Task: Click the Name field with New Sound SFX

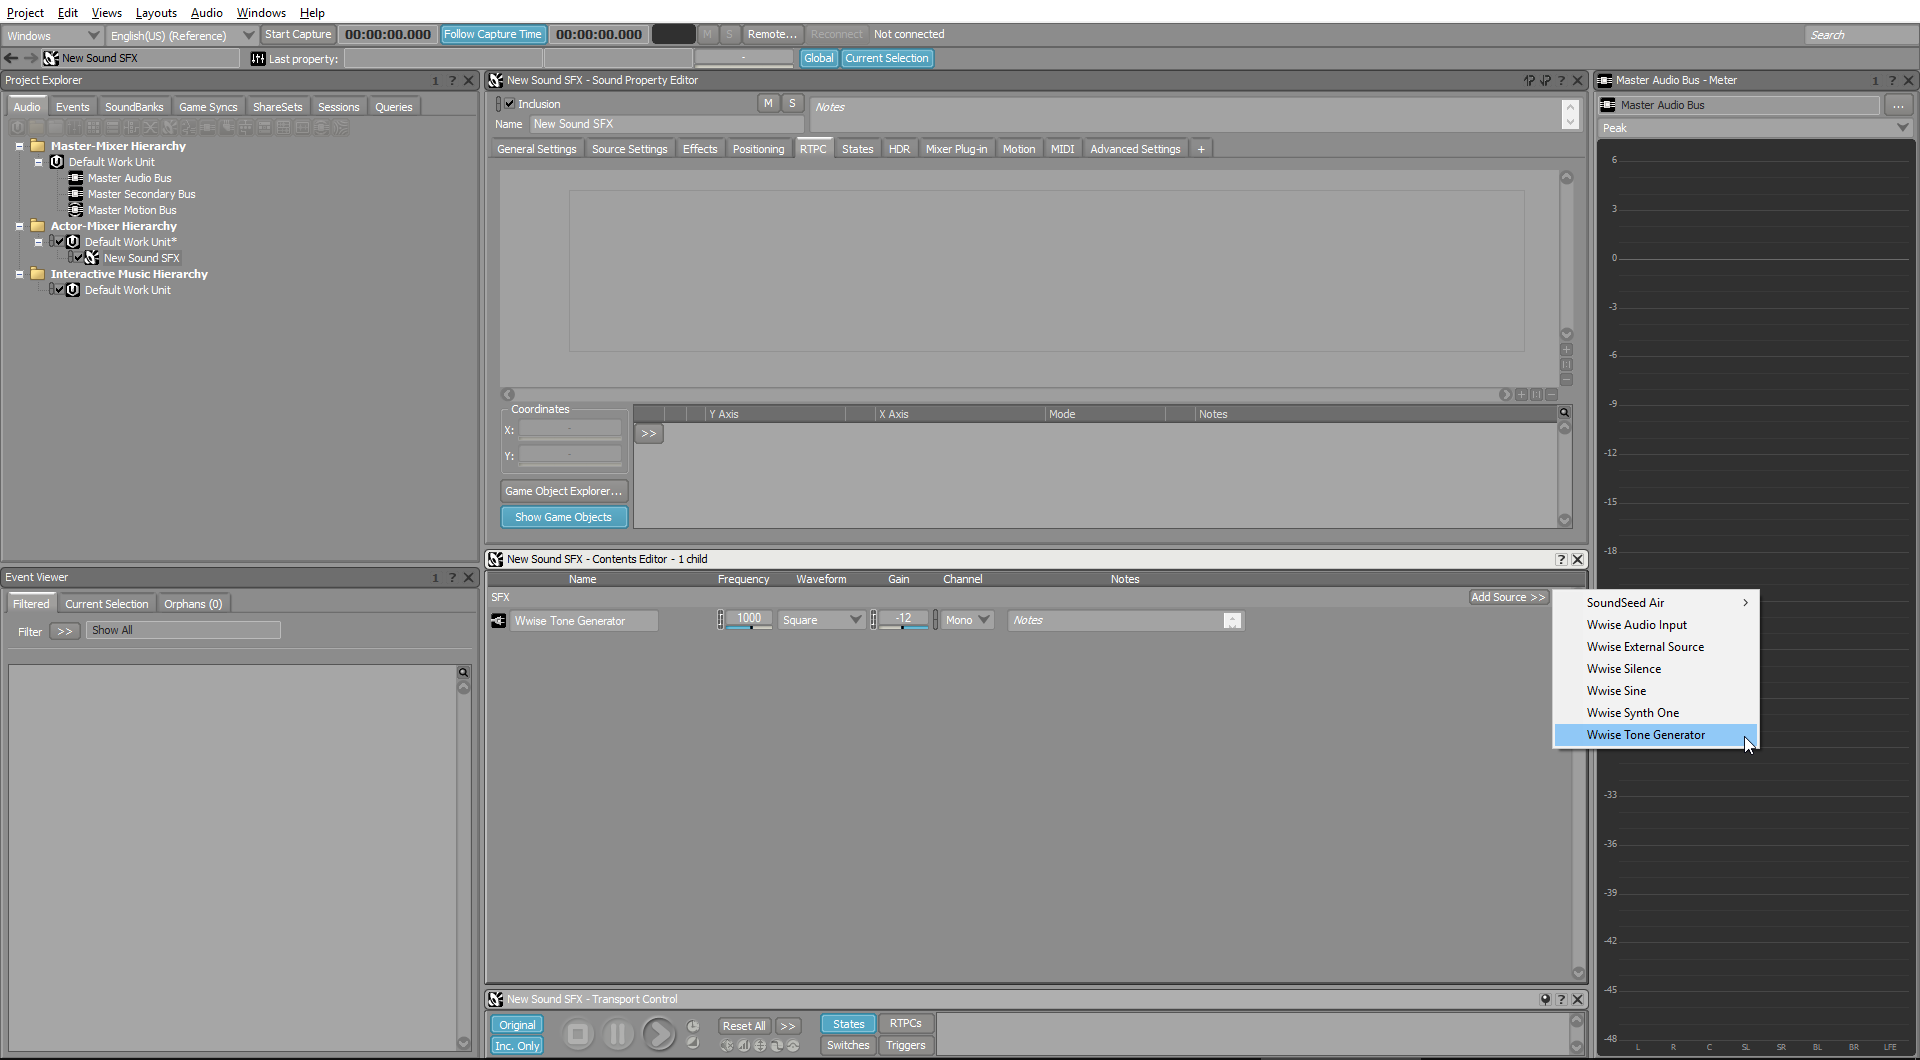Action: (666, 124)
